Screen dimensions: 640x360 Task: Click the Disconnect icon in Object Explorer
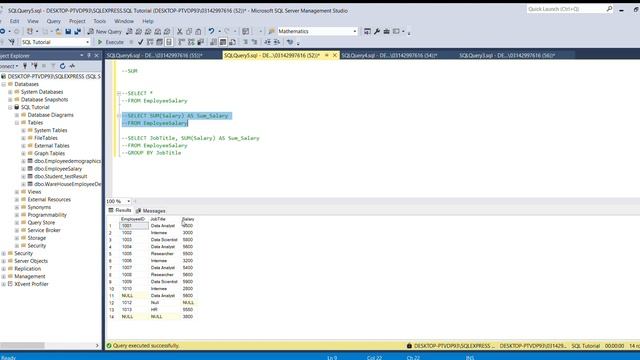click(35, 66)
